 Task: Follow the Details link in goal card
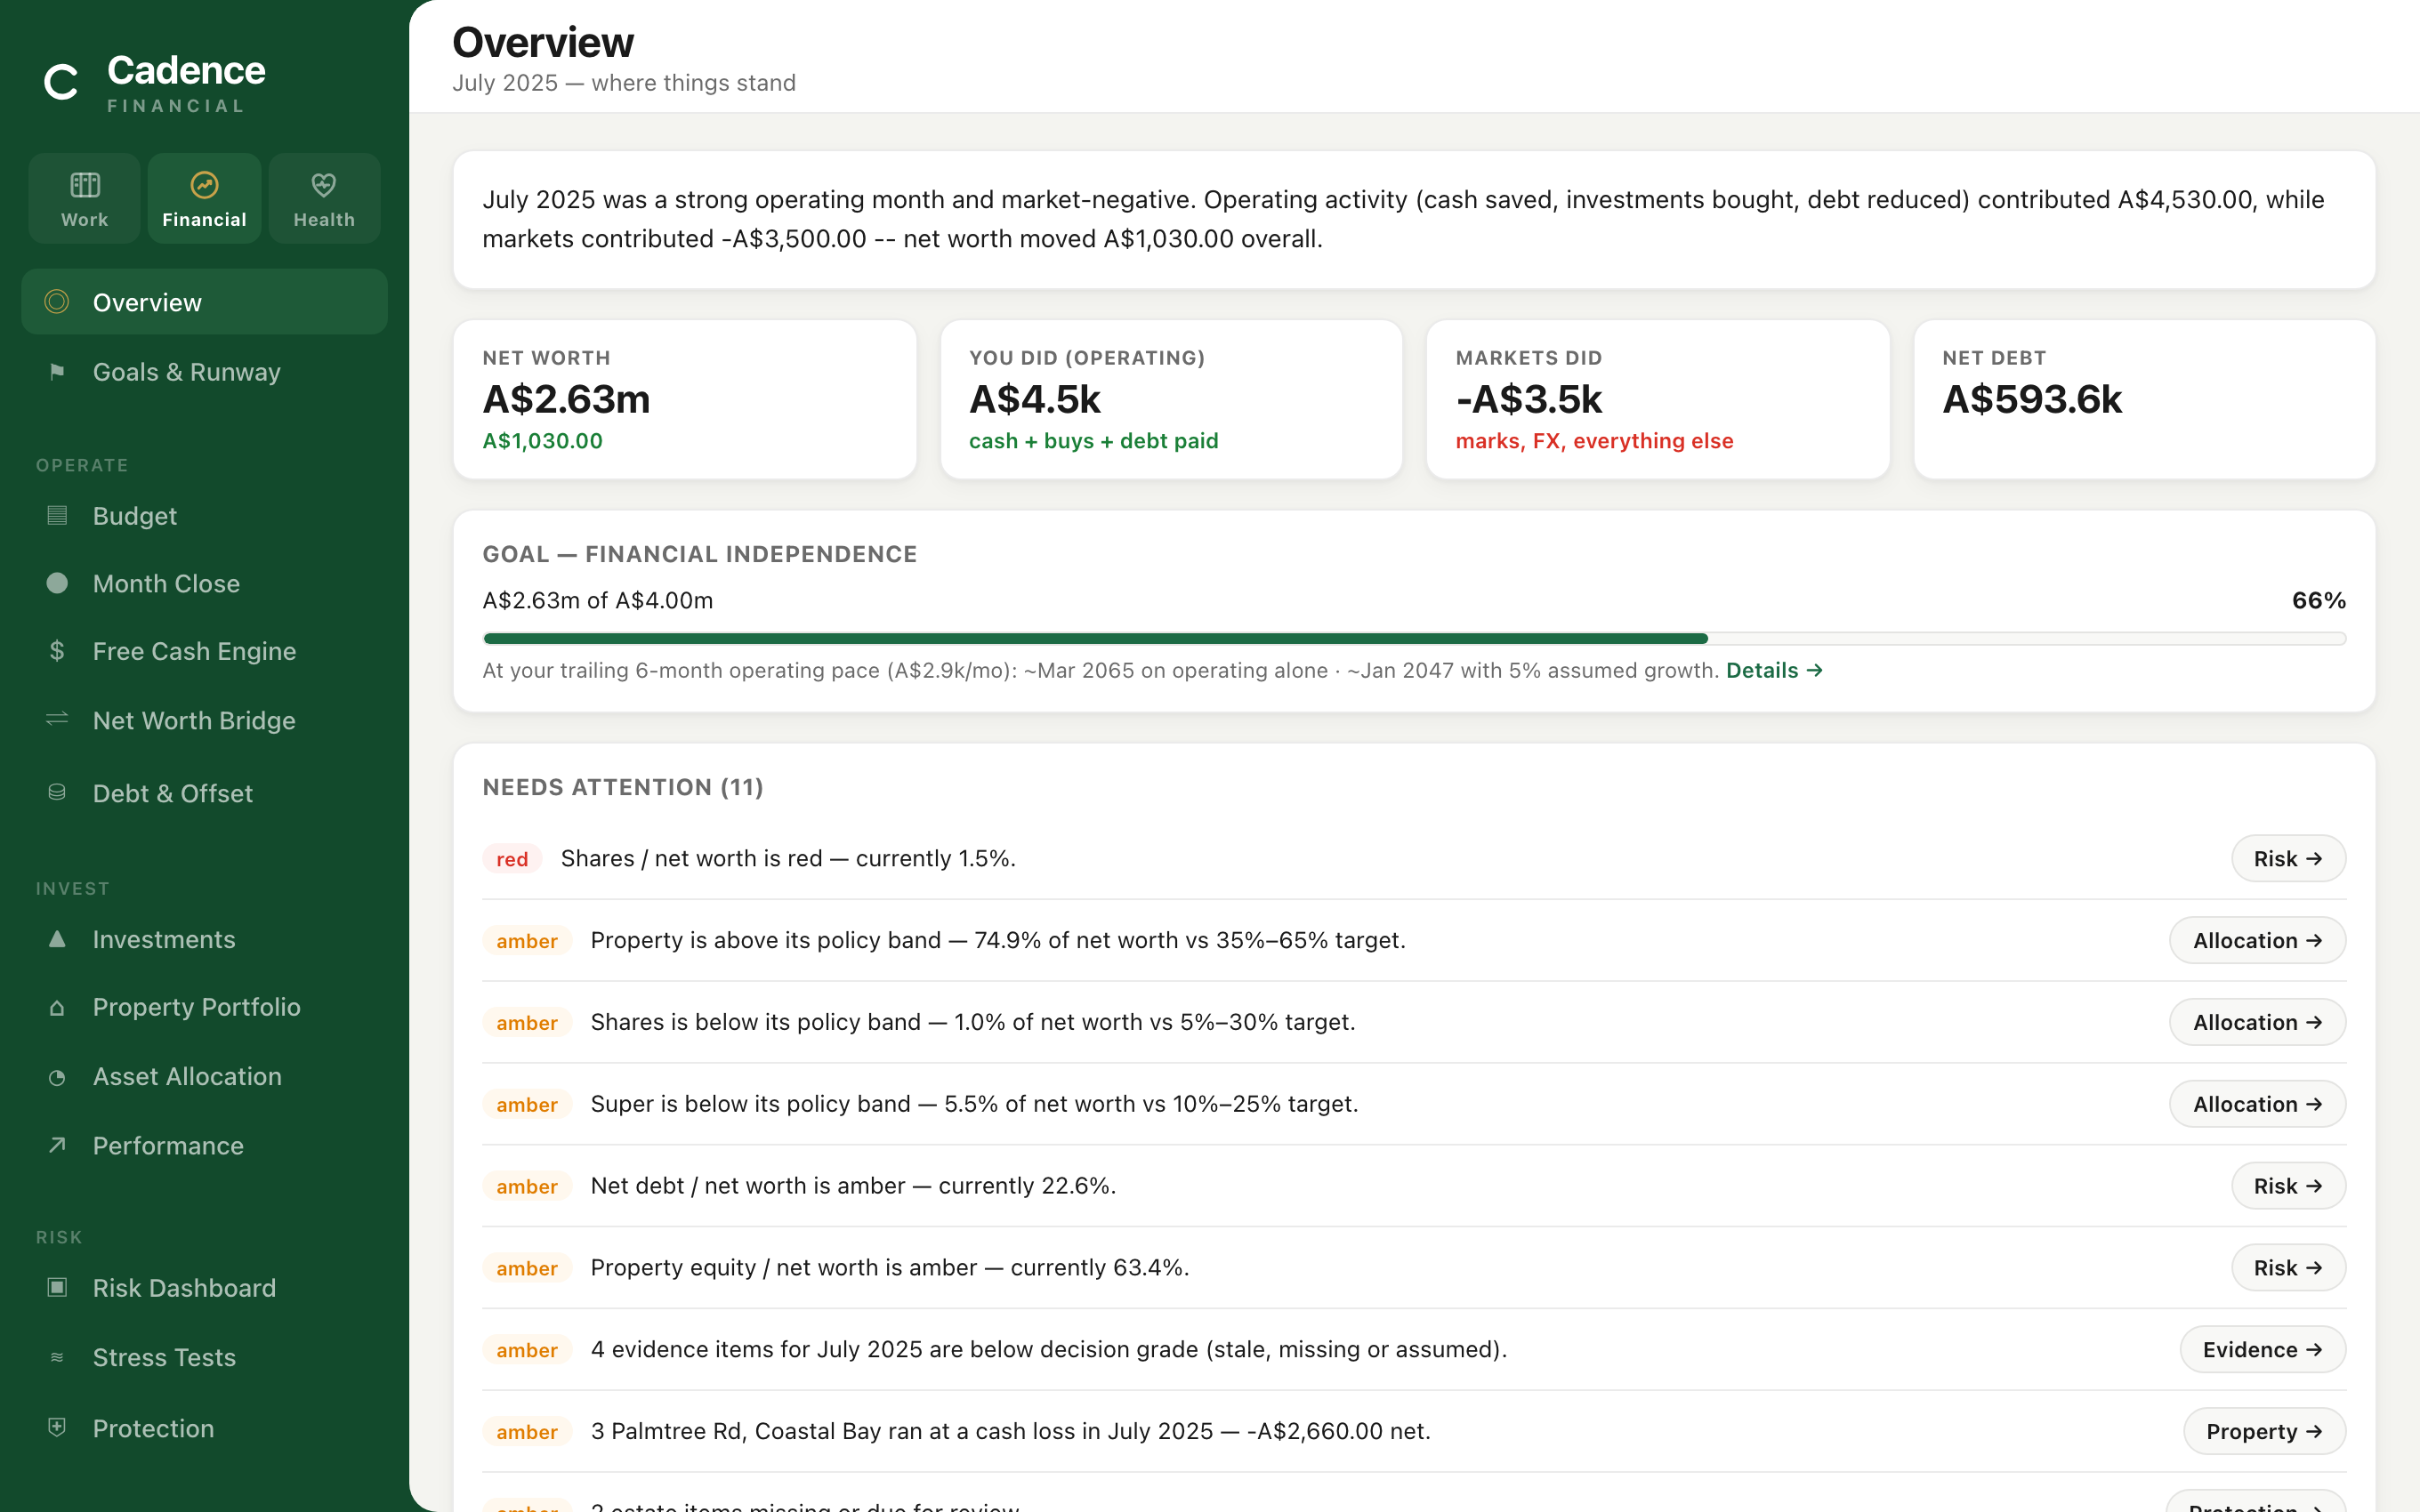[x=1774, y=670]
